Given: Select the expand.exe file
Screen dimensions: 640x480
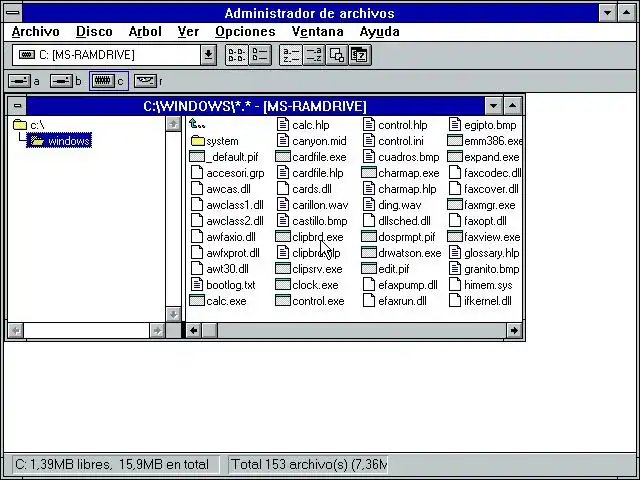Looking at the screenshot, I should [484, 157].
